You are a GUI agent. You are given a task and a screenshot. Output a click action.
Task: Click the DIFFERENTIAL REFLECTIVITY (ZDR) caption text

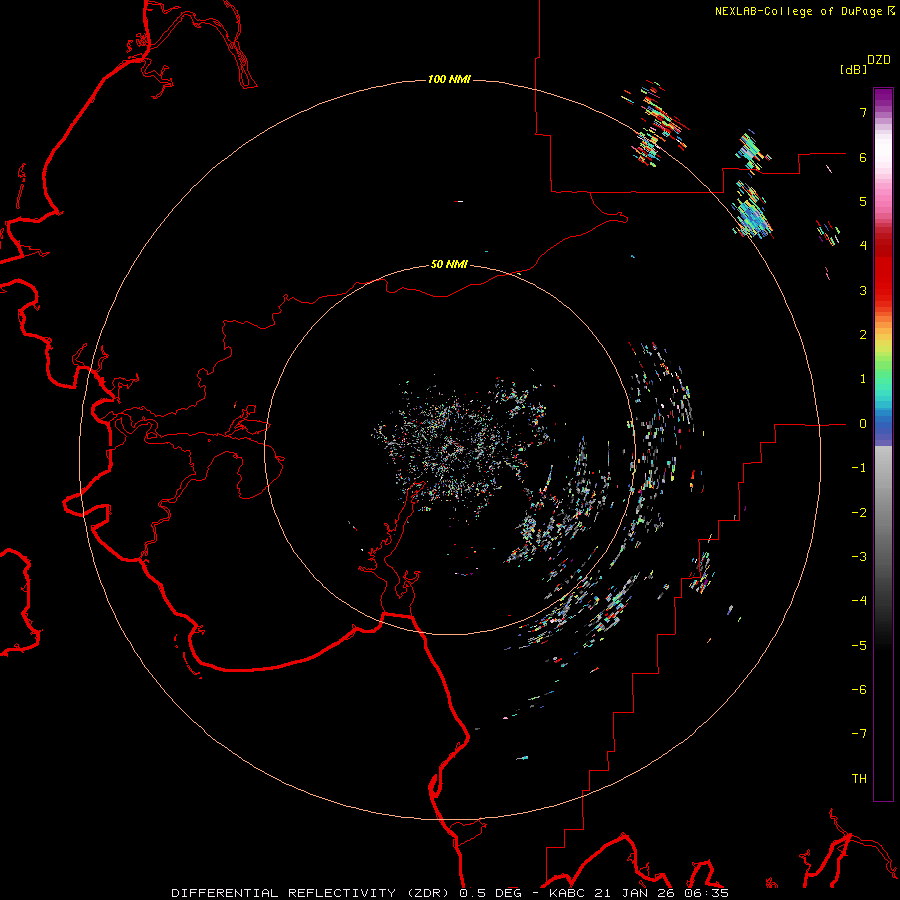click(x=311, y=893)
